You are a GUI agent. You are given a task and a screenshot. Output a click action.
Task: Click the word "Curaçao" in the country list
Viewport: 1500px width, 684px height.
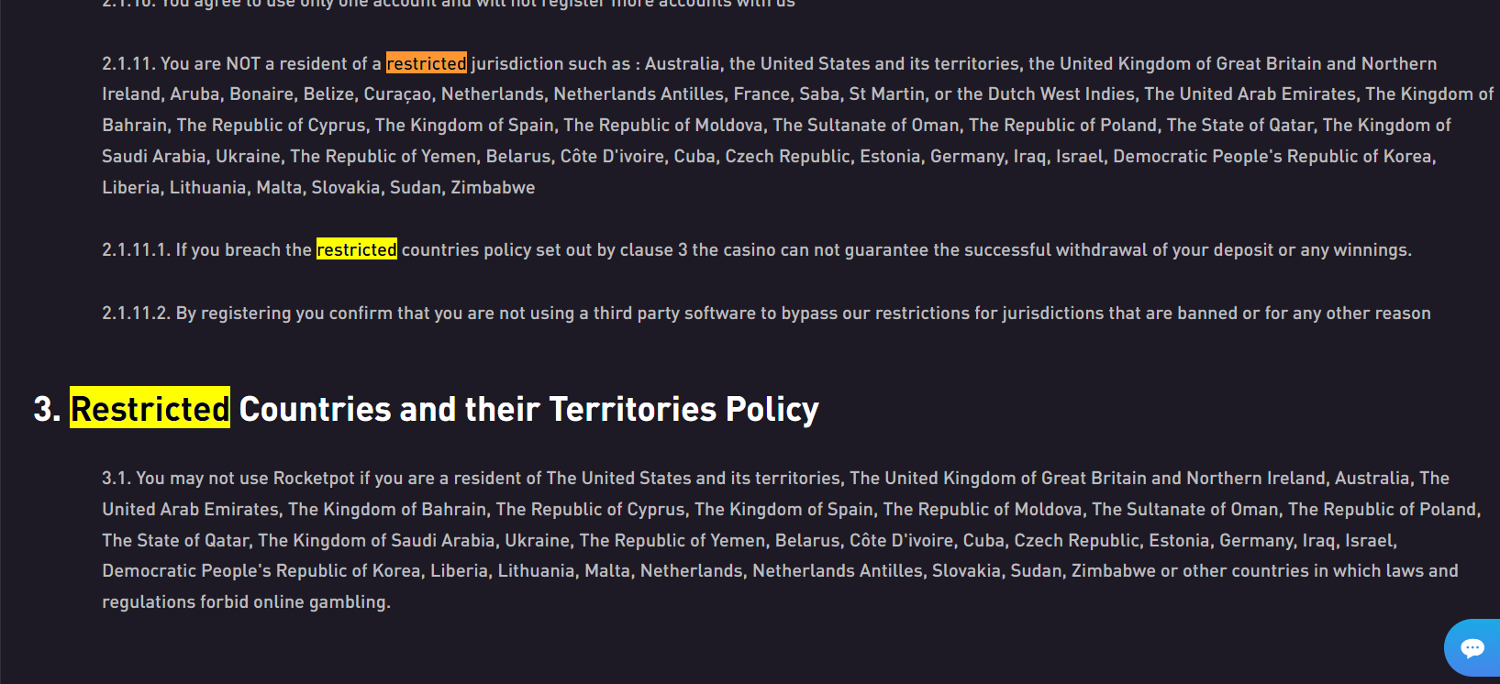[x=399, y=94]
